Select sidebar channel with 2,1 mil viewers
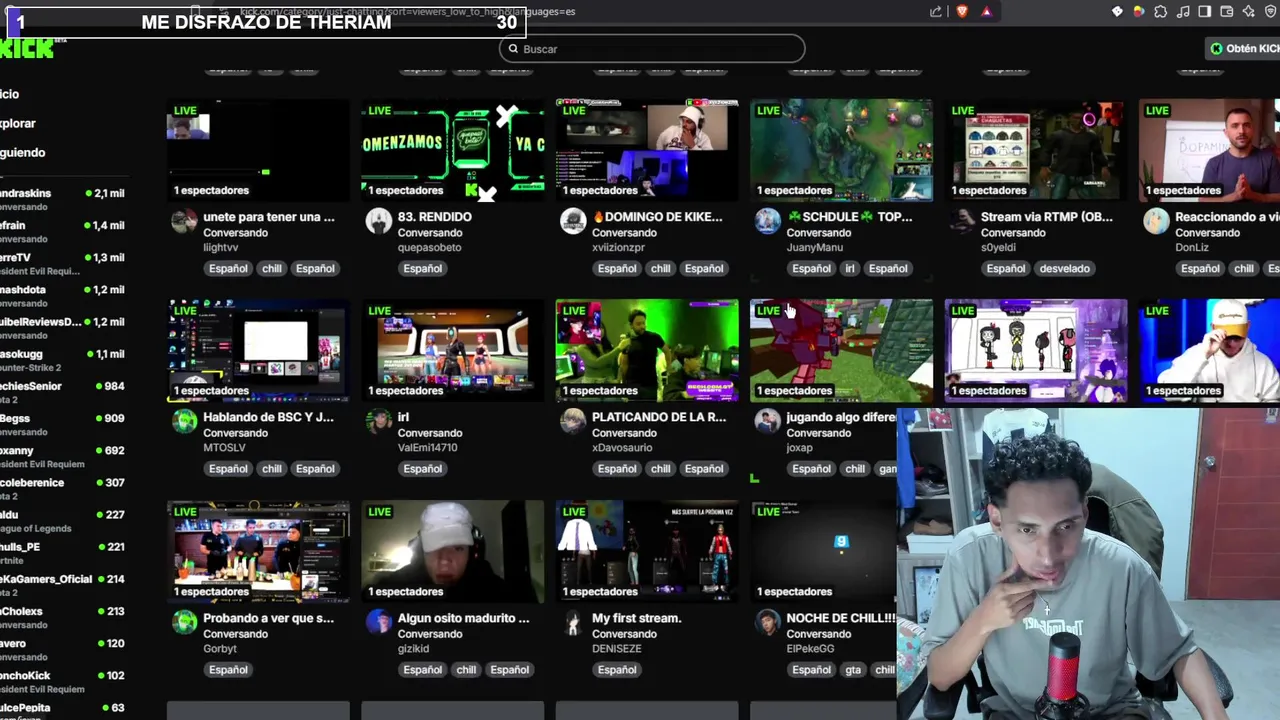Image resolution: width=1280 pixels, height=720 pixels. pyautogui.click(x=63, y=199)
